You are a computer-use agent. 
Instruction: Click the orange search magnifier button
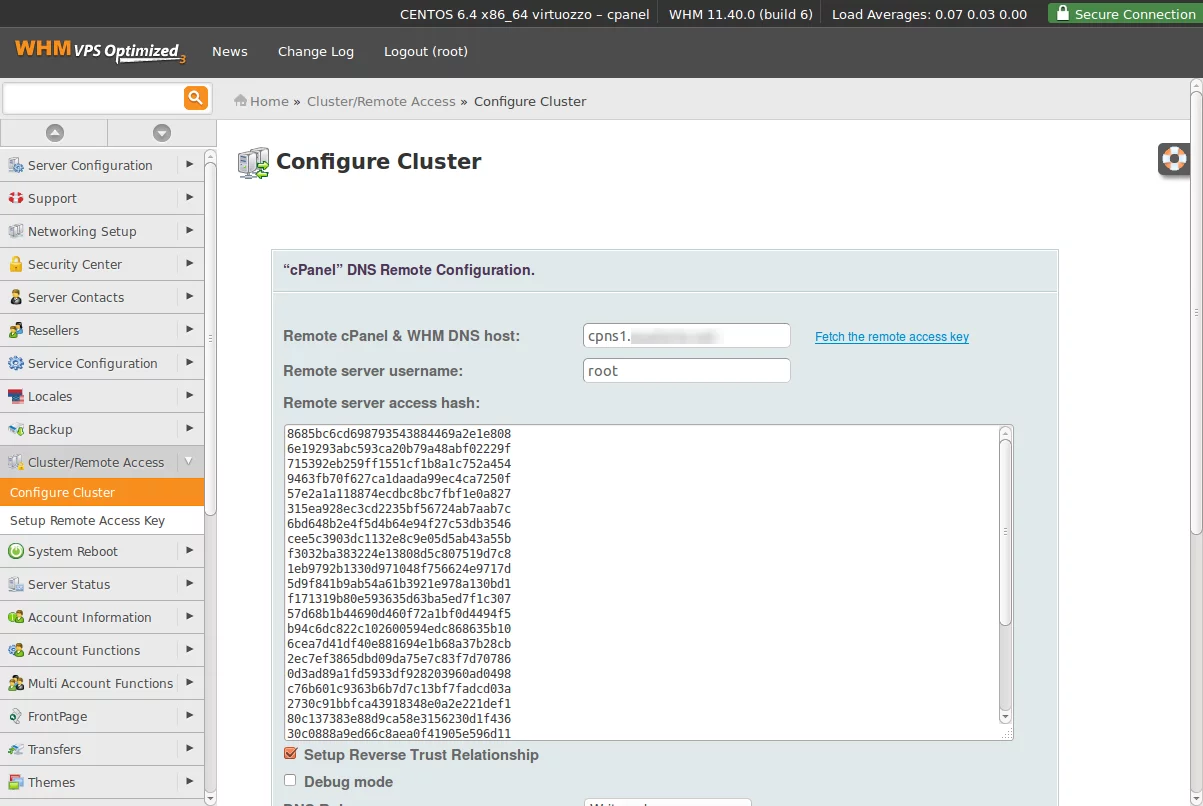(x=195, y=97)
